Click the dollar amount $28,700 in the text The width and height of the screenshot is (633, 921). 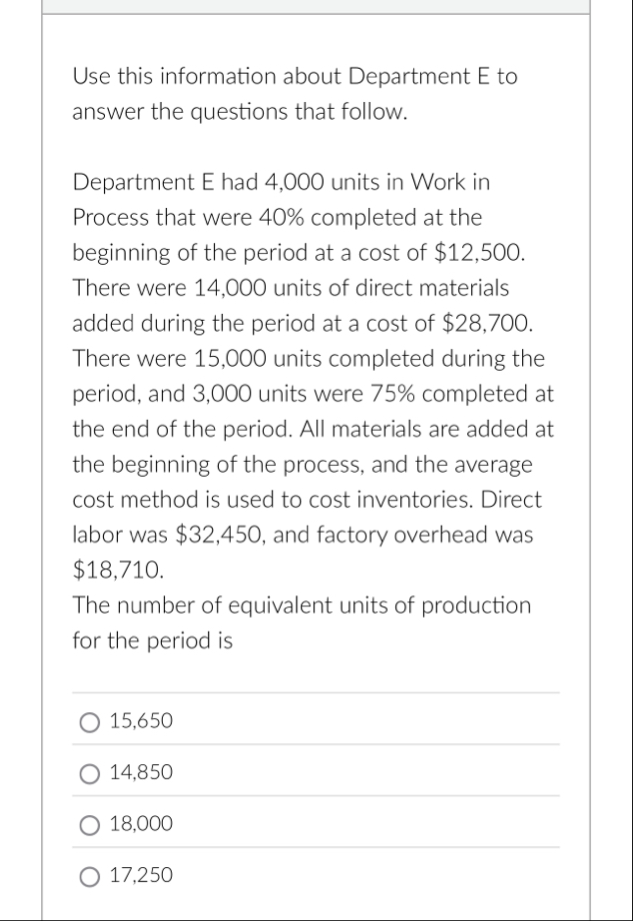(x=487, y=323)
